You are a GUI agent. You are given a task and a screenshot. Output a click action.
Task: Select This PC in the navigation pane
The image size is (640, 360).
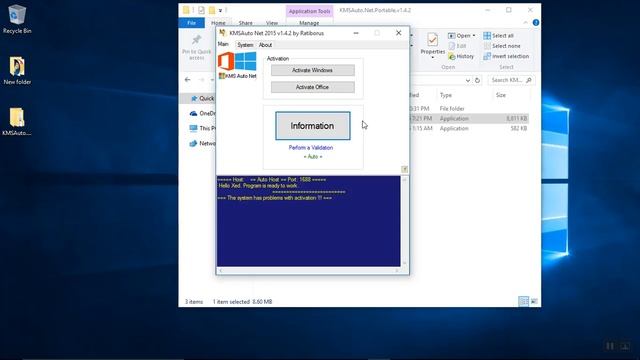pyautogui.click(x=202, y=128)
